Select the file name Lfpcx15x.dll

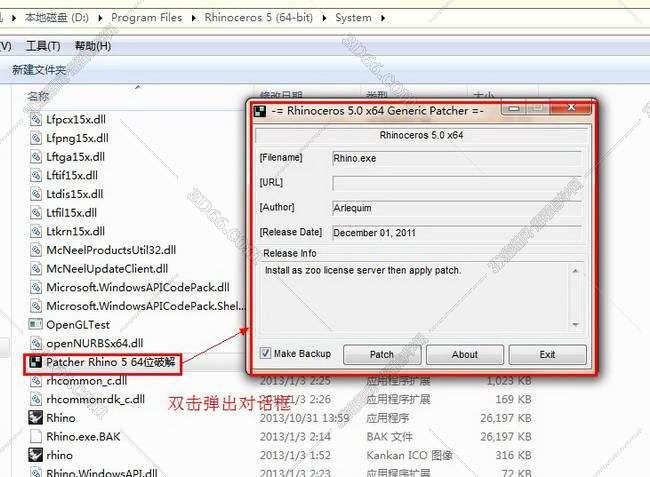pyautogui.click(x=76, y=120)
